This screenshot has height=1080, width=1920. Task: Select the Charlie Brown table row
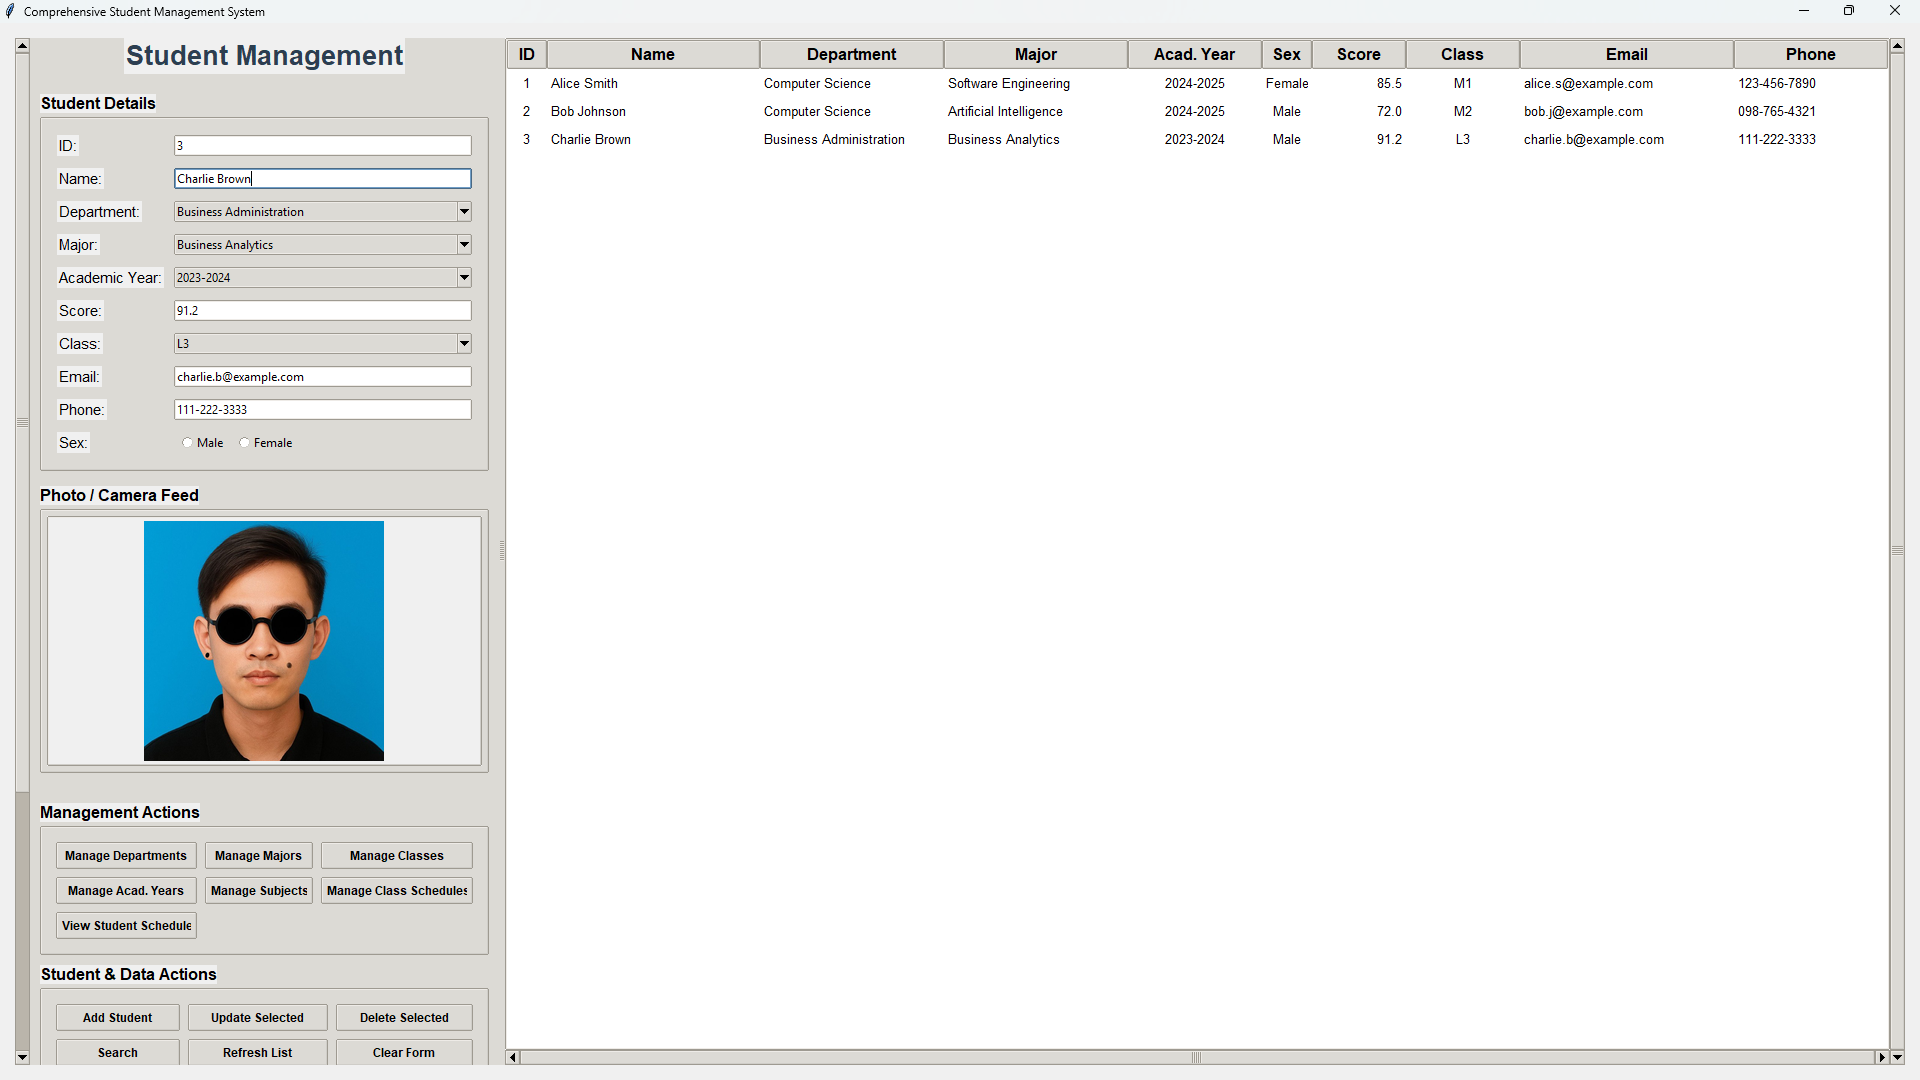tap(1197, 140)
